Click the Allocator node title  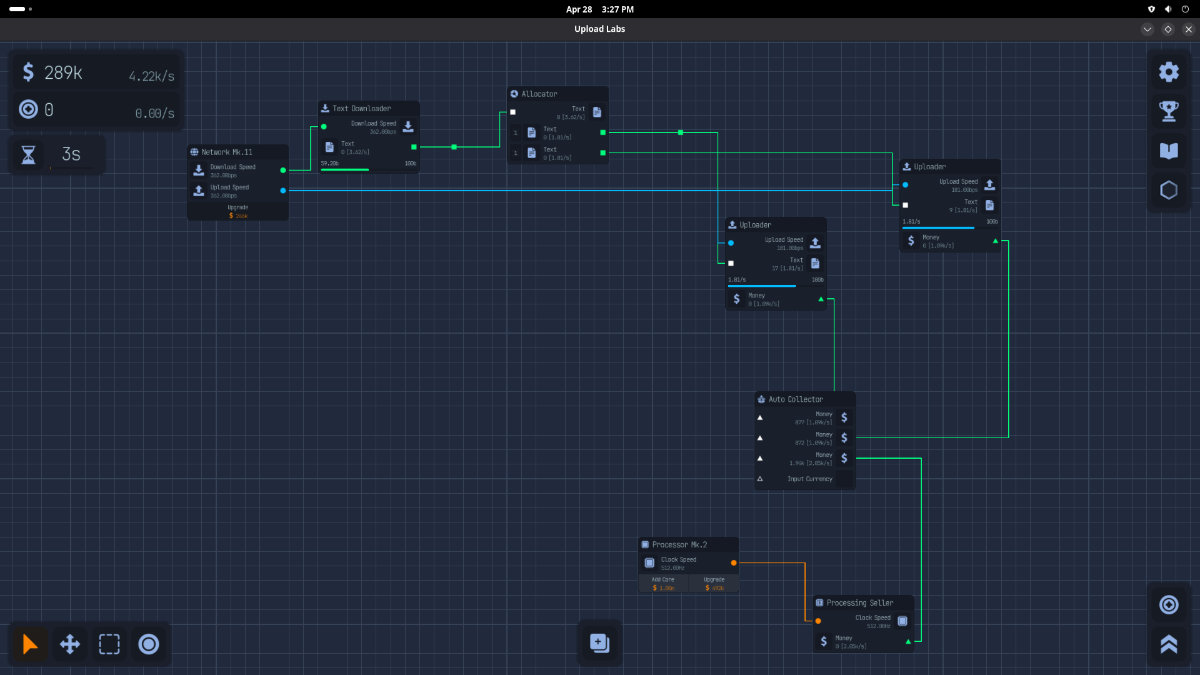[539, 94]
